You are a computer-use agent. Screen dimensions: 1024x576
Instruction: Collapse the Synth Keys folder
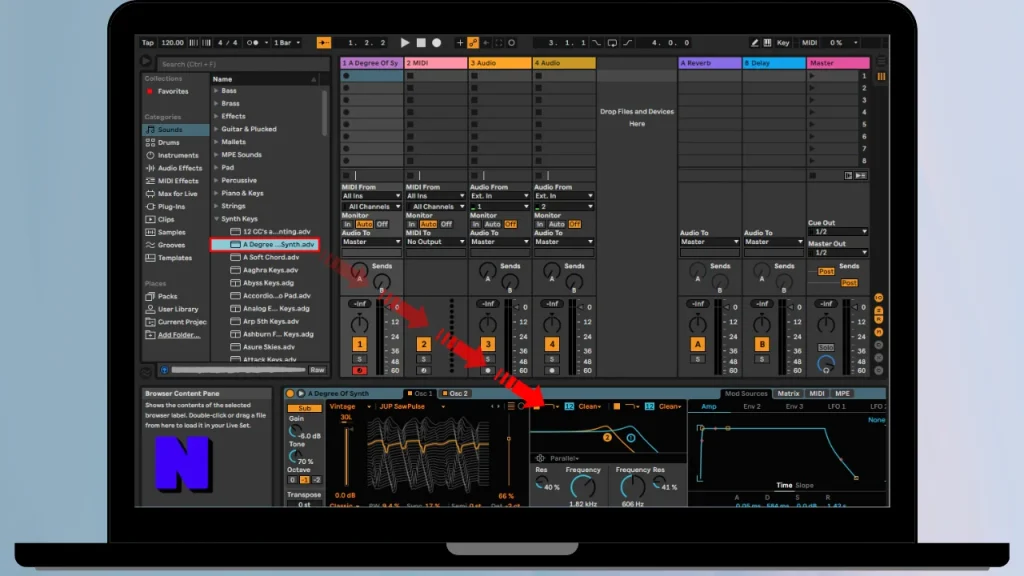216,219
